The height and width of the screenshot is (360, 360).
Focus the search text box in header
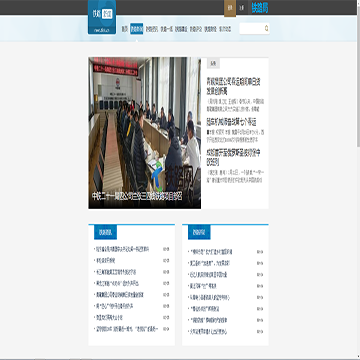(x=252, y=29)
